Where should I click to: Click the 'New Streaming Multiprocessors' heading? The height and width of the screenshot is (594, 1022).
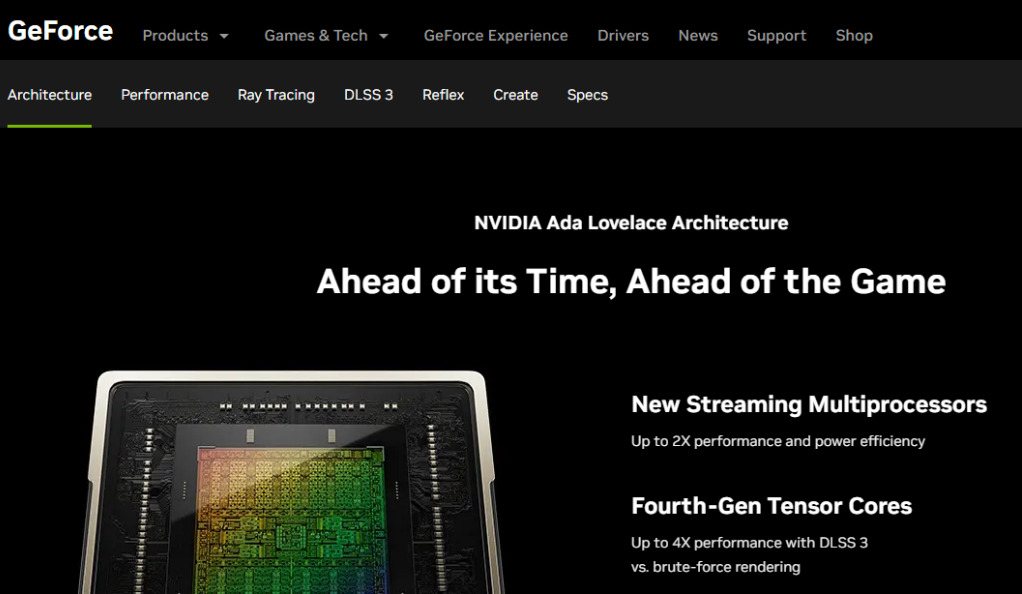point(809,404)
